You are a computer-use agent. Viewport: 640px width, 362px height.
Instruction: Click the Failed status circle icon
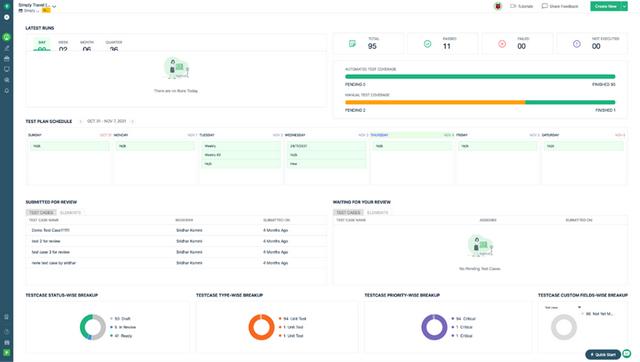(502, 44)
